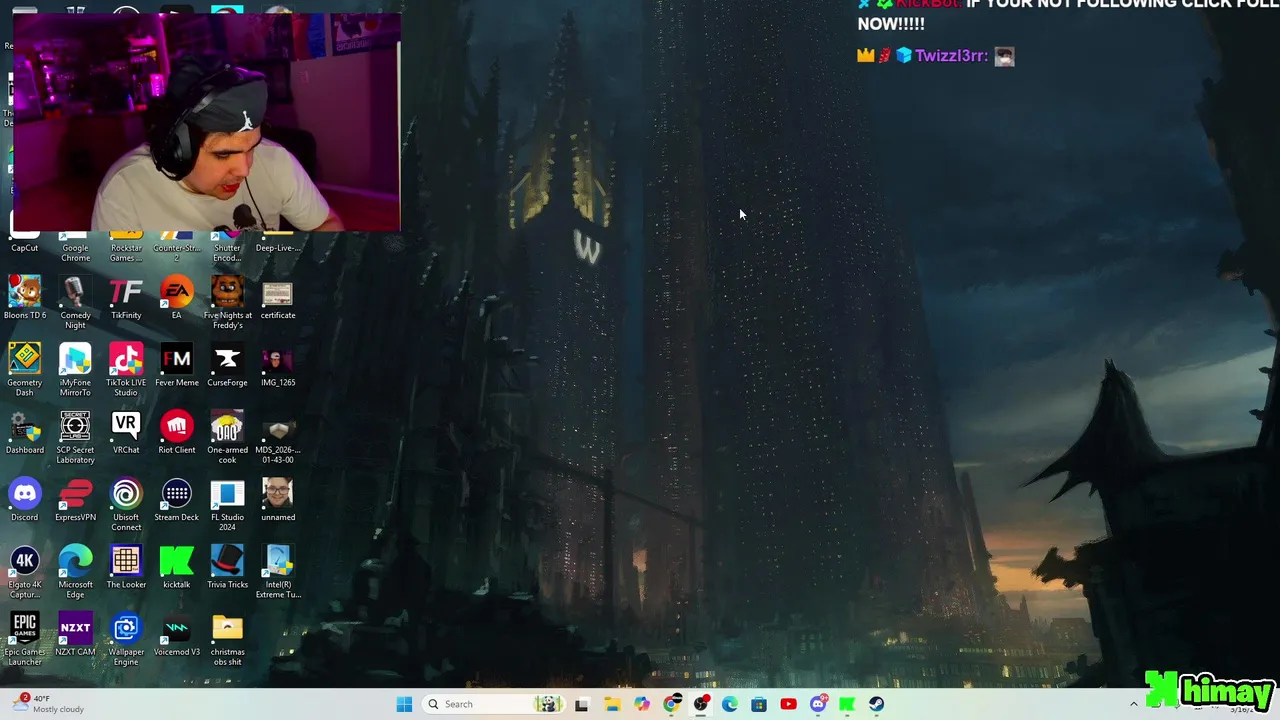Viewport: 1280px width, 720px height.
Task: Select the MDS_2026 file icon
Action: pyautogui.click(x=278, y=438)
